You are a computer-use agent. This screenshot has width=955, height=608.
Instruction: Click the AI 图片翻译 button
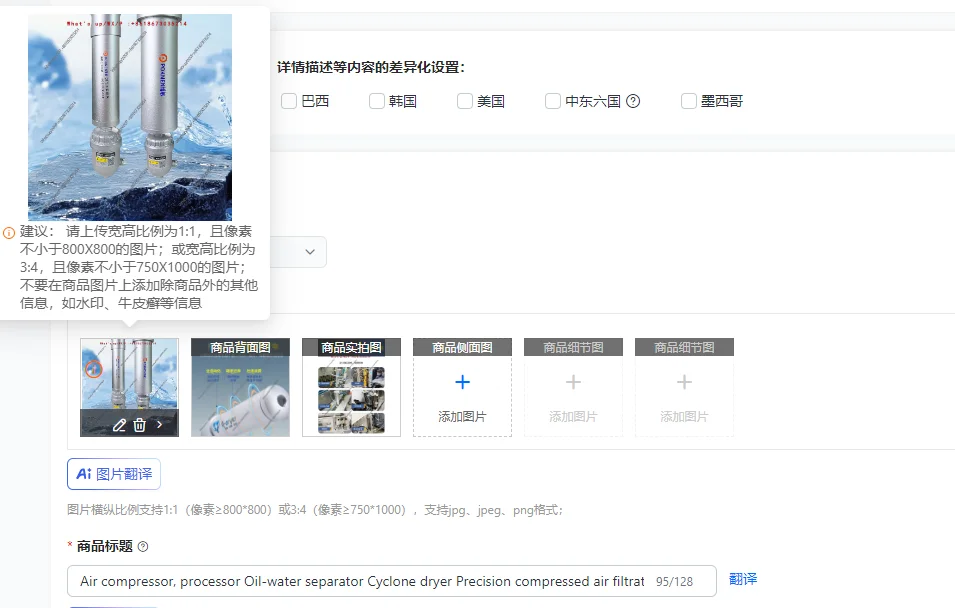pos(114,474)
